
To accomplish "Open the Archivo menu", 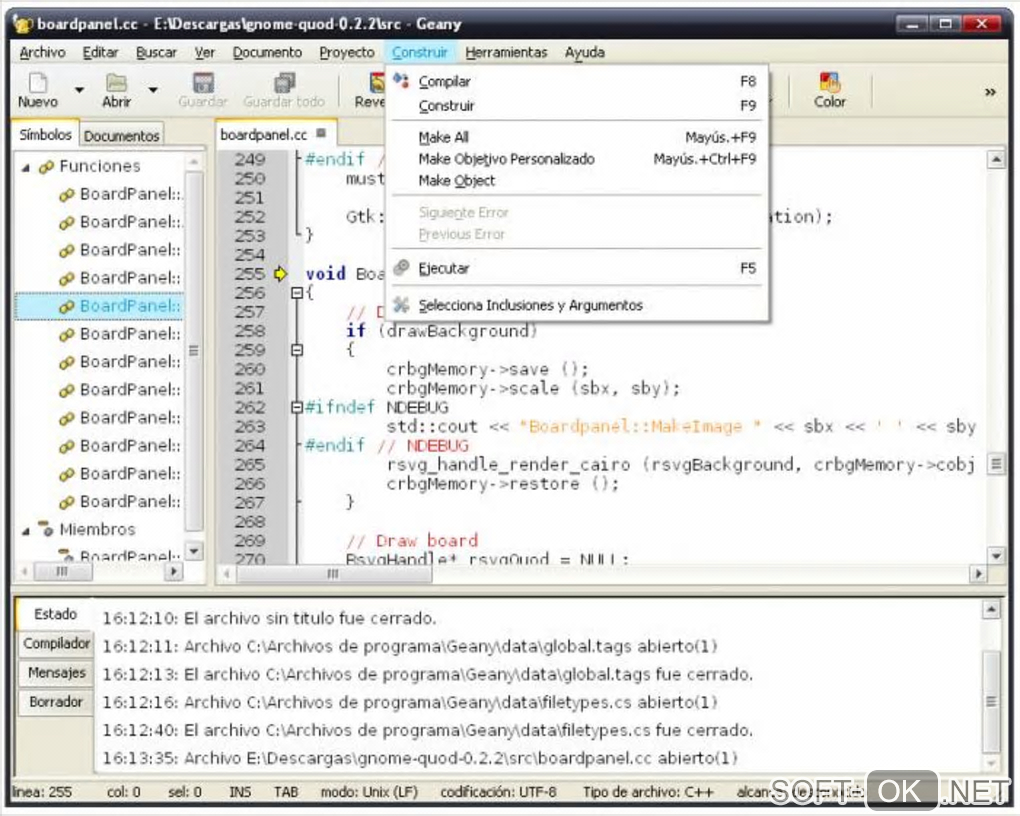I will pyautogui.click(x=42, y=53).
